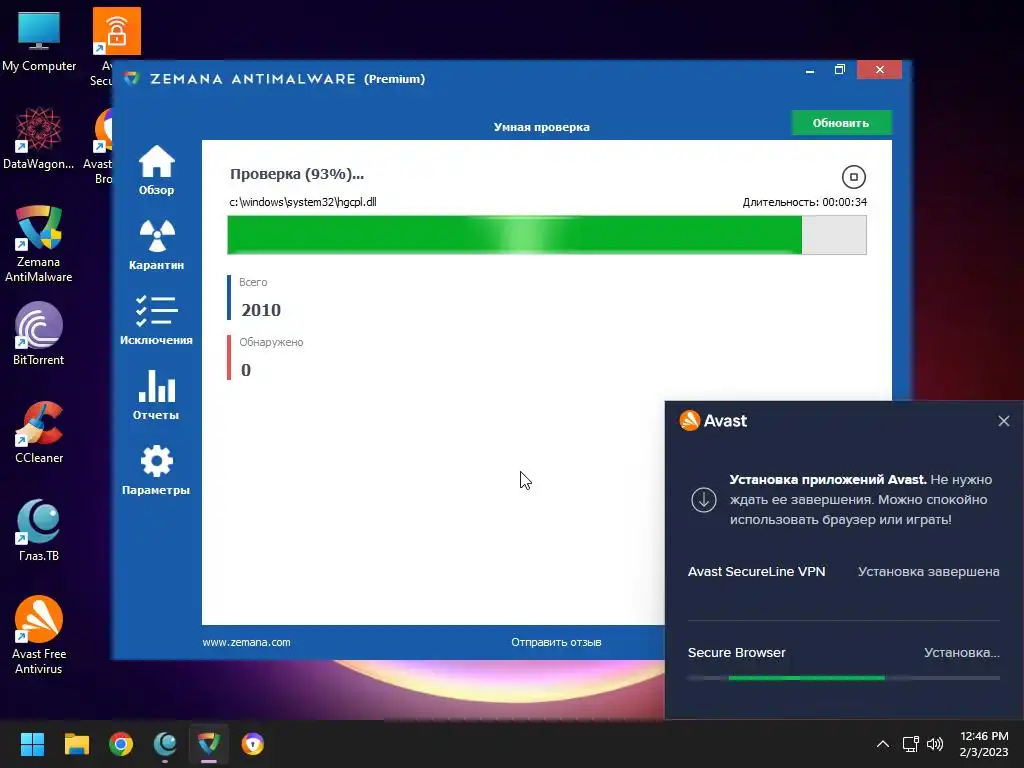Switch to Zemana AntiMalware in the taskbar
The height and width of the screenshot is (768, 1024).
point(209,744)
